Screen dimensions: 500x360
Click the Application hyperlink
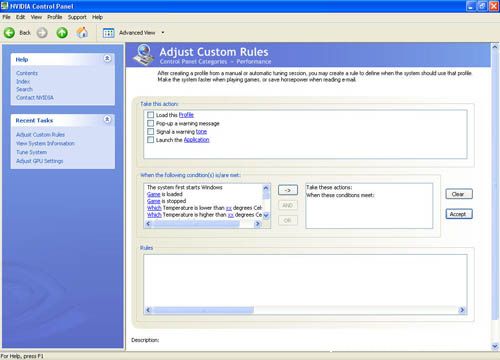coord(196,140)
